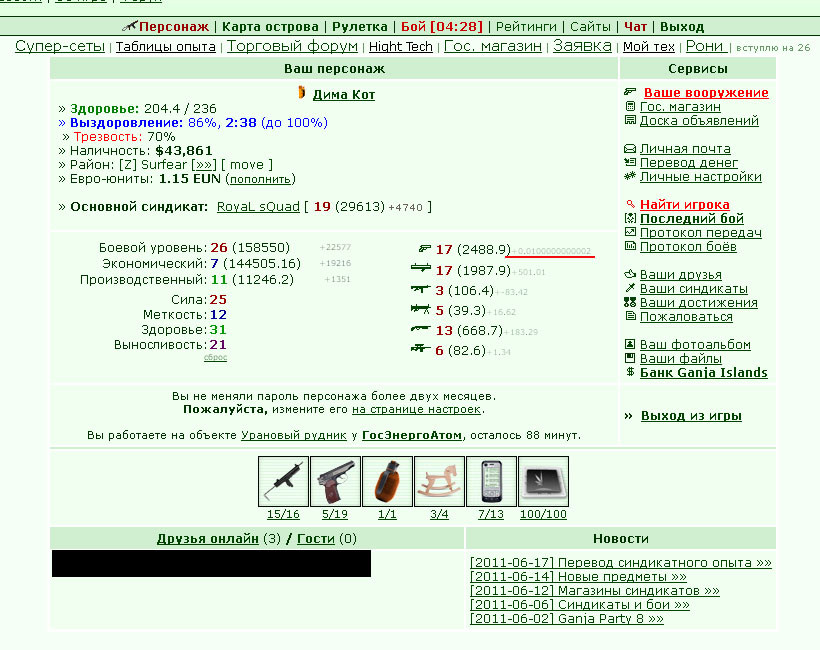Click the [»»] link after Surfear

[203, 165]
